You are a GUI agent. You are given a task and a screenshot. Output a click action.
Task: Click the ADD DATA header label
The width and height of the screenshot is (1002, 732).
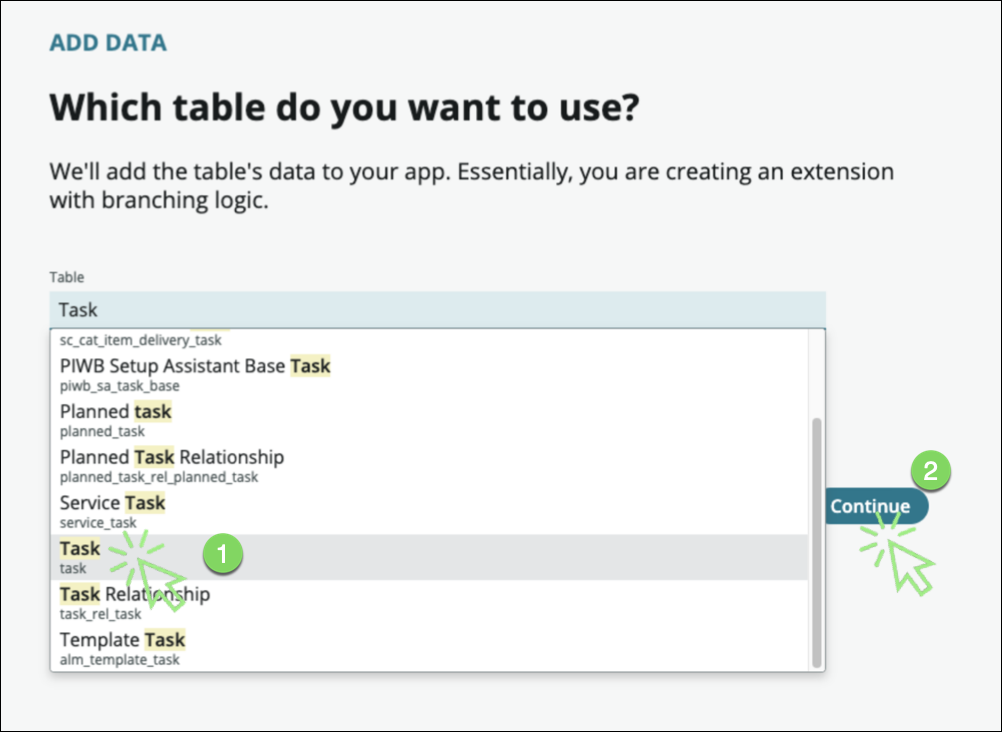click(x=108, y=43)
